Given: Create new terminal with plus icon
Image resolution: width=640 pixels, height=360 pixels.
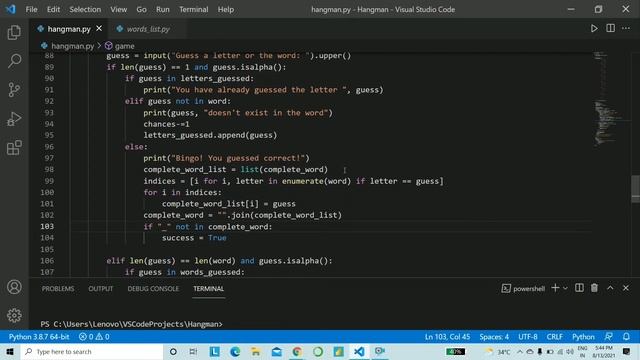Looking at the screenshot, I should coord(555,288).
